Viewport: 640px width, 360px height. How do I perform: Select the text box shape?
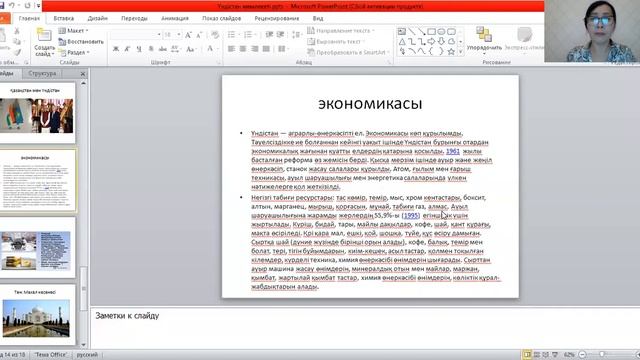tap(402, 31)
